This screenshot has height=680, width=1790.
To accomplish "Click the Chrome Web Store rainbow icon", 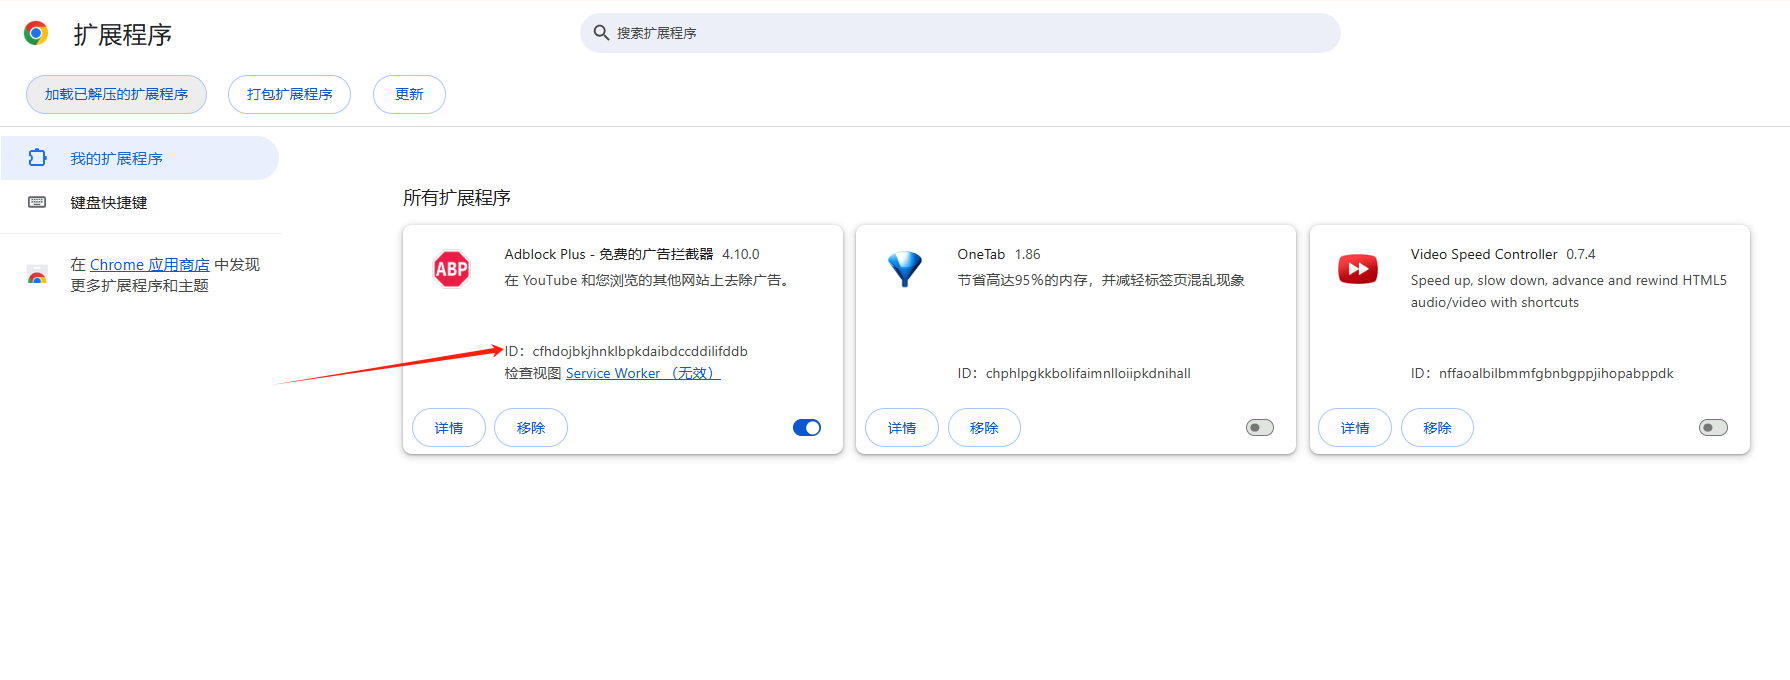I will point(37,275).
